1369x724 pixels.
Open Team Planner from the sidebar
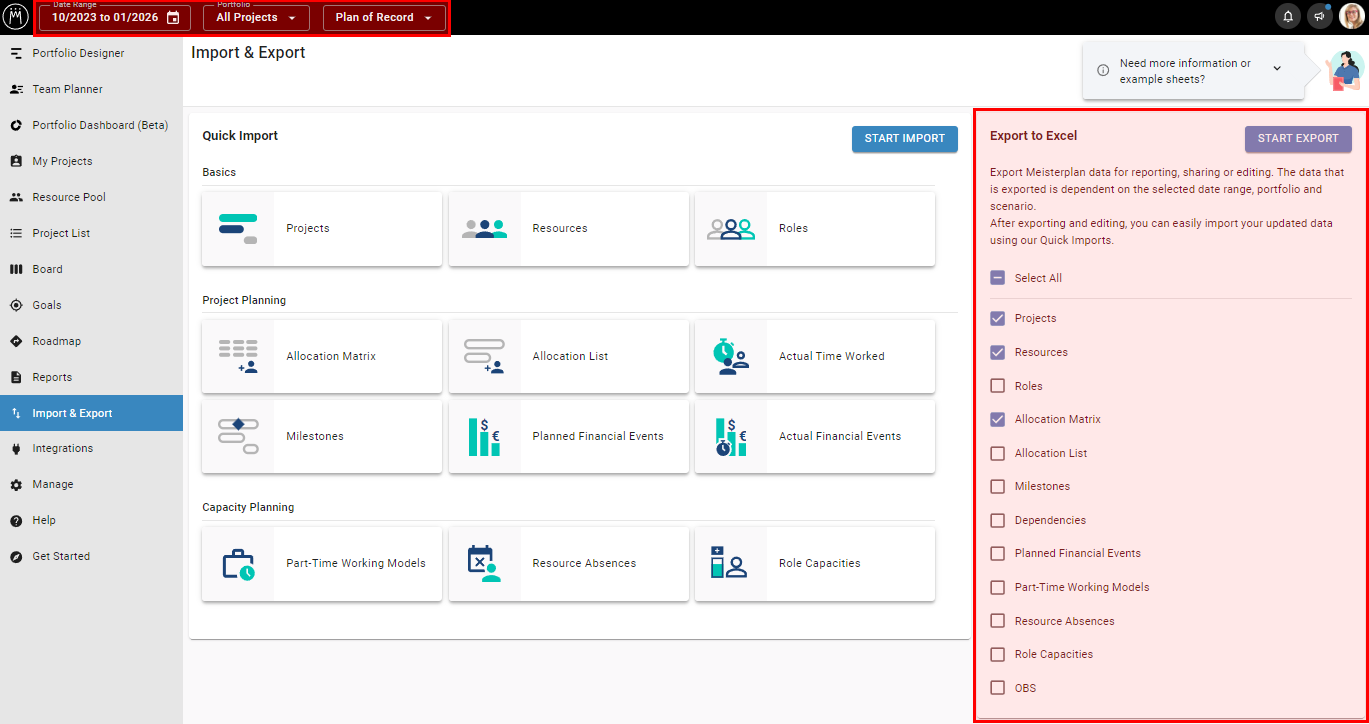91,89
